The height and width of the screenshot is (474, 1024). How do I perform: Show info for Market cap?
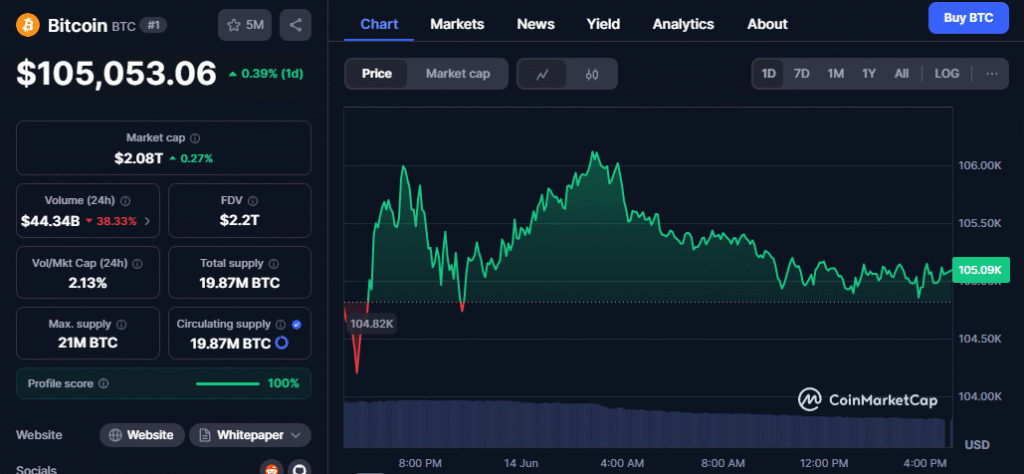point(195,138)
